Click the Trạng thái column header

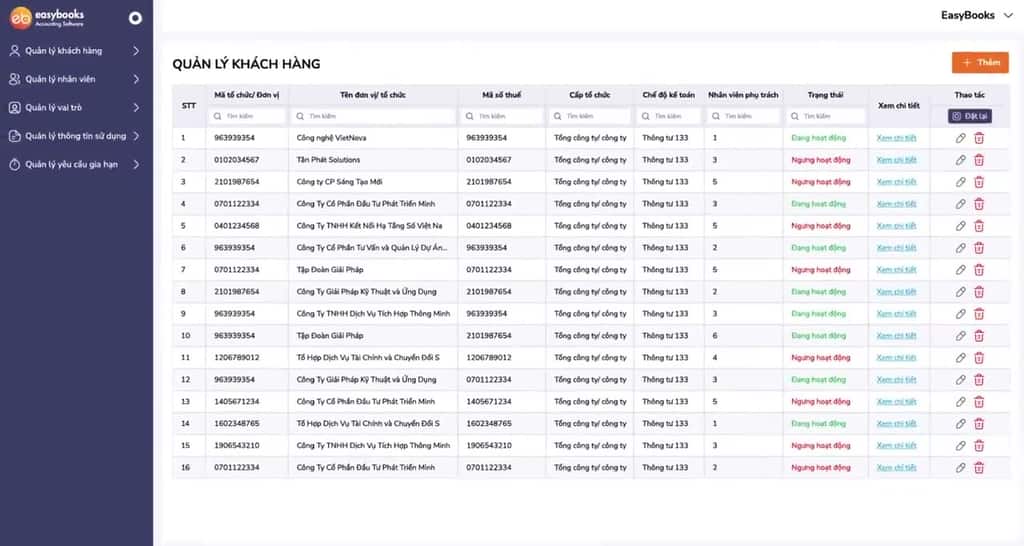[x=825, y=95]
